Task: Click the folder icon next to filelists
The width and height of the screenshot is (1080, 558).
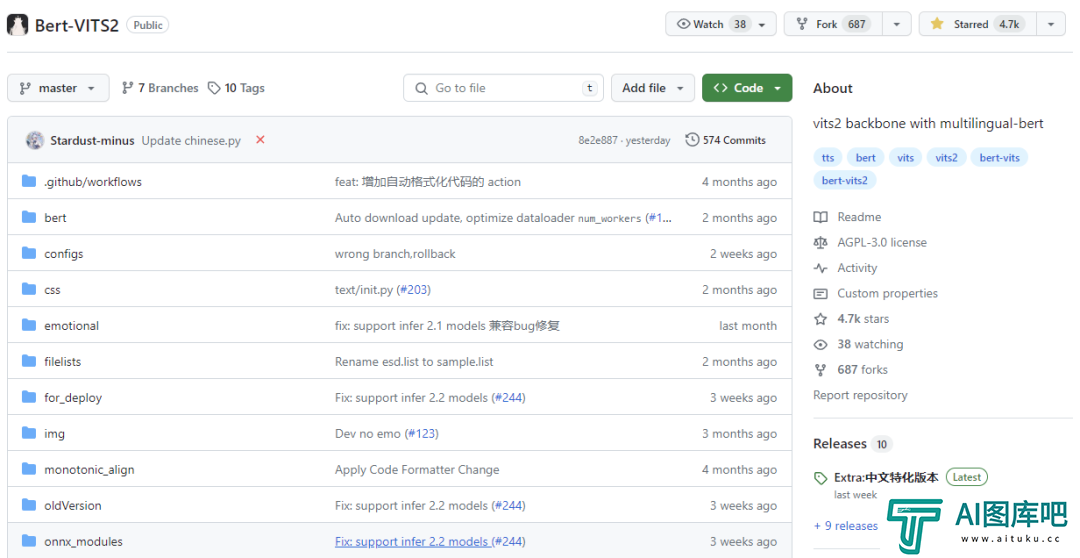Action: [x=29, y=360]
